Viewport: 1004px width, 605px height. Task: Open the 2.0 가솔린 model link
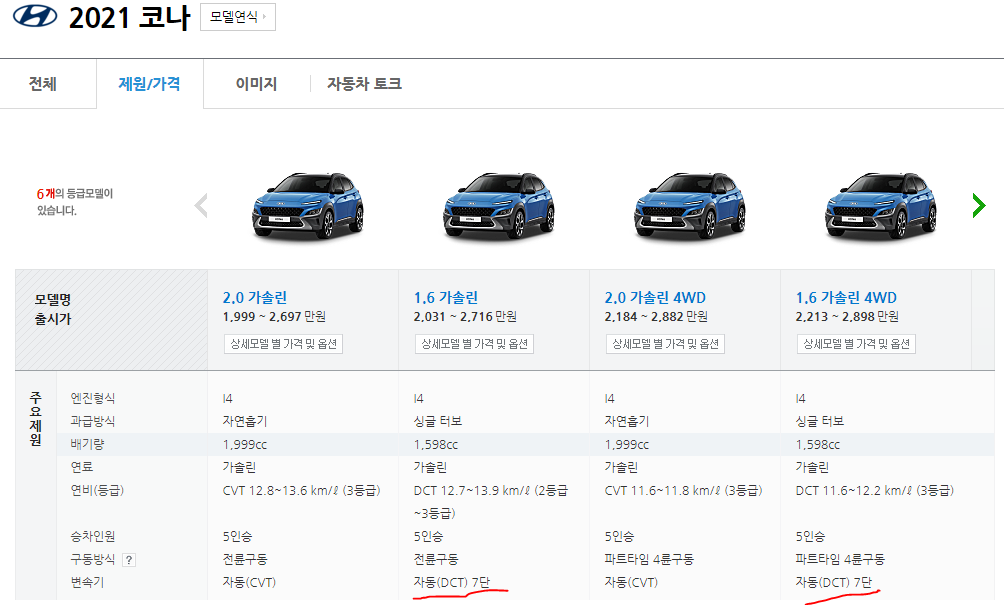(x=255, y=298)
